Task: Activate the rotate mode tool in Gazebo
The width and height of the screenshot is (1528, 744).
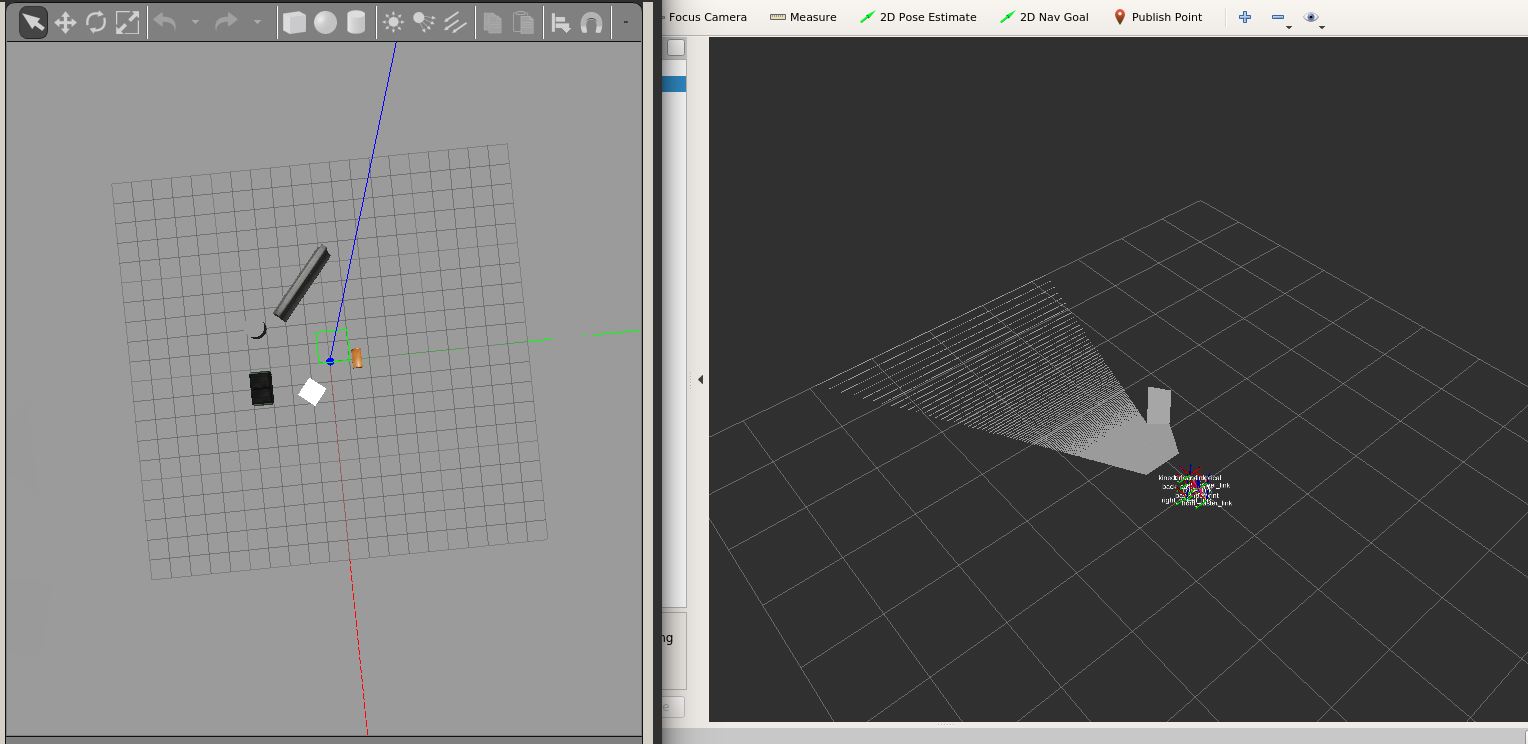Action: [x=96, y=22]
